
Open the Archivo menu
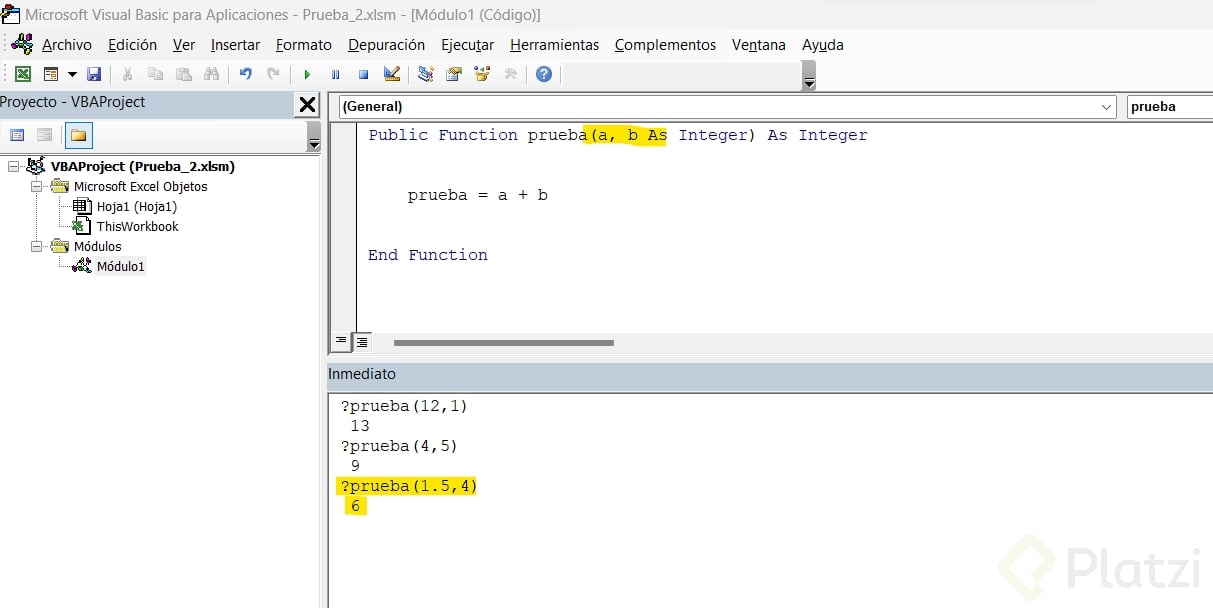point(67,45)
